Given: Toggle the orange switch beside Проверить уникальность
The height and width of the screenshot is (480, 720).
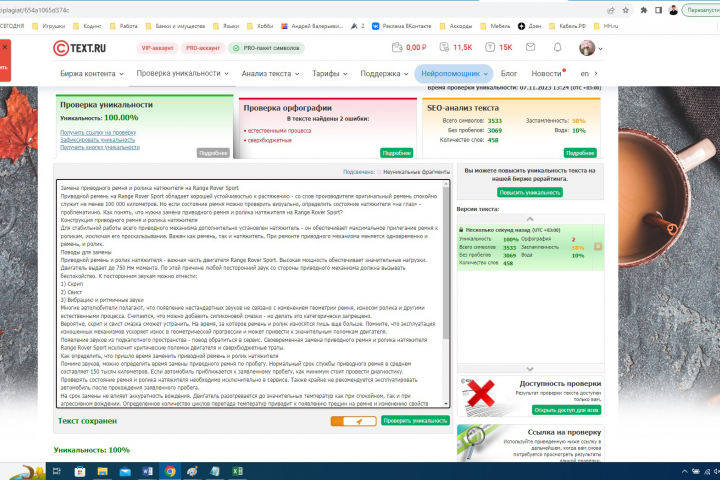Looking at the screenshot, I should tap(353, 421).
